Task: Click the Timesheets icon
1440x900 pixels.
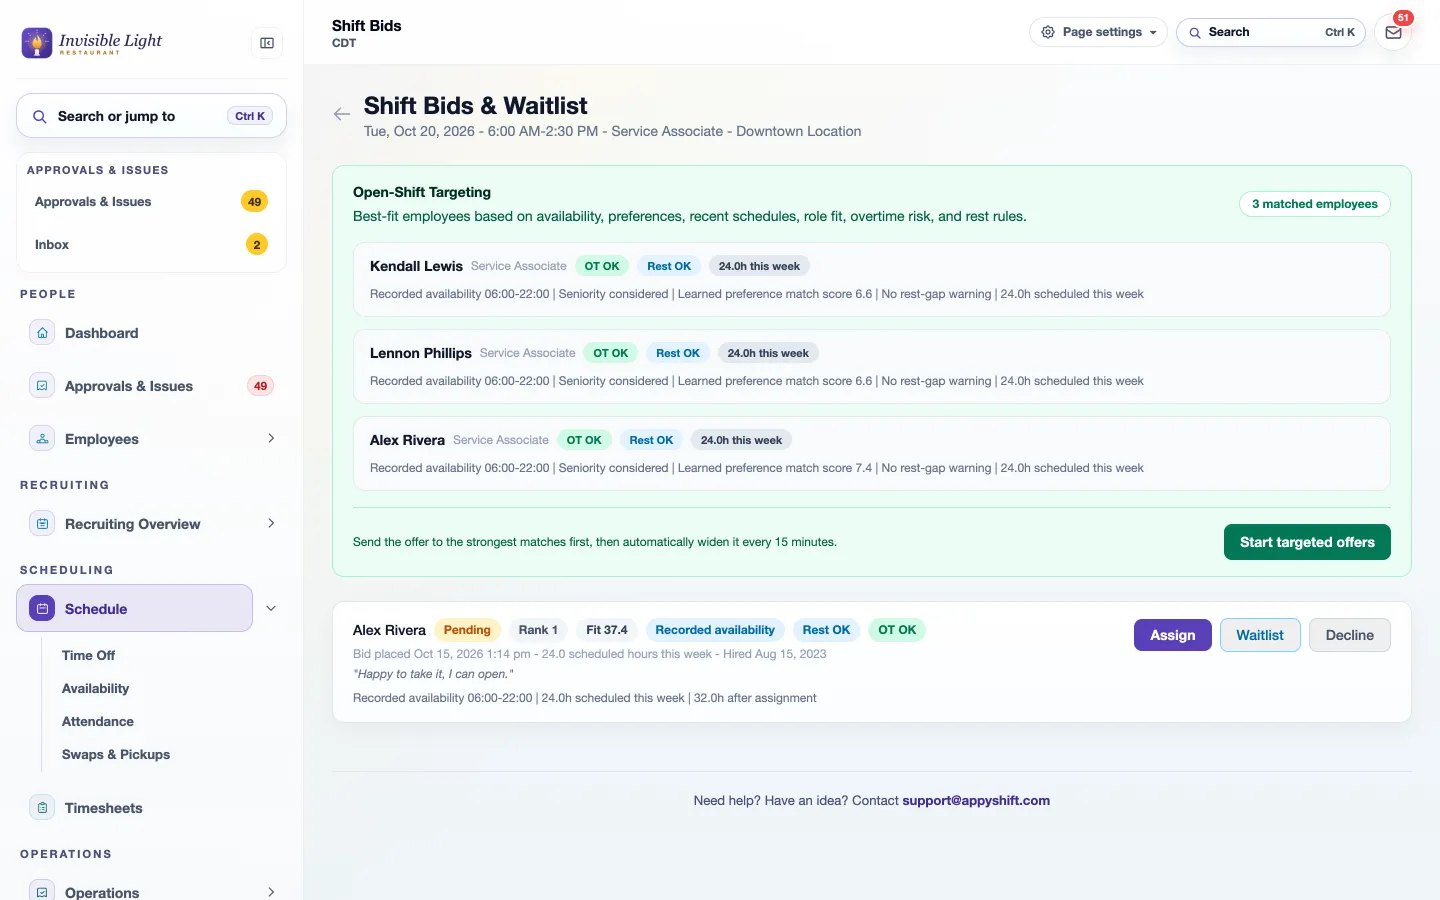Action: pos(42,808)
